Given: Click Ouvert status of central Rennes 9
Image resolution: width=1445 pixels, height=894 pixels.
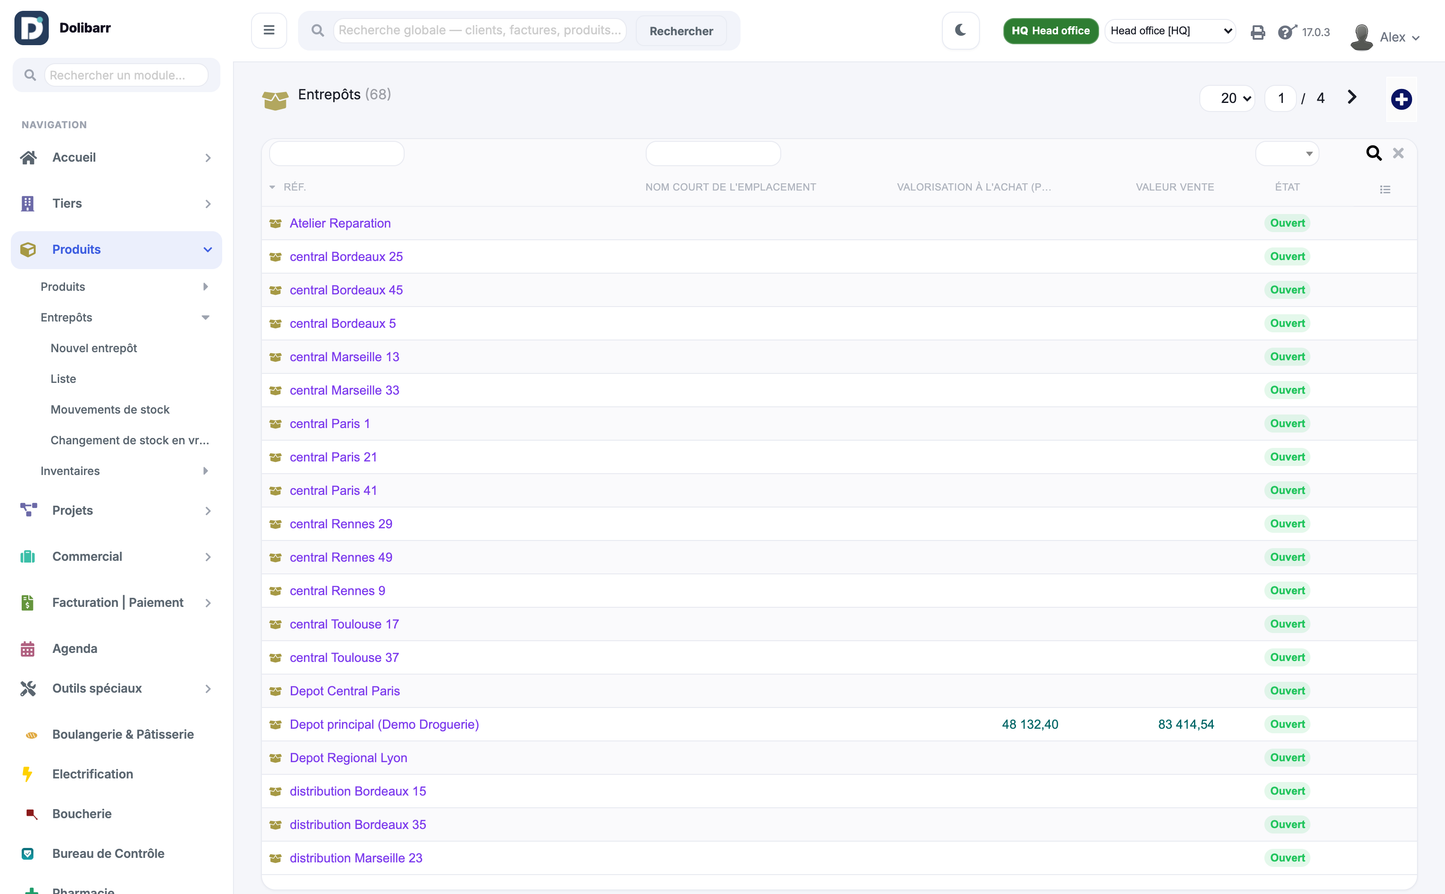Looking at the screenshot, I should [1287, 591].
